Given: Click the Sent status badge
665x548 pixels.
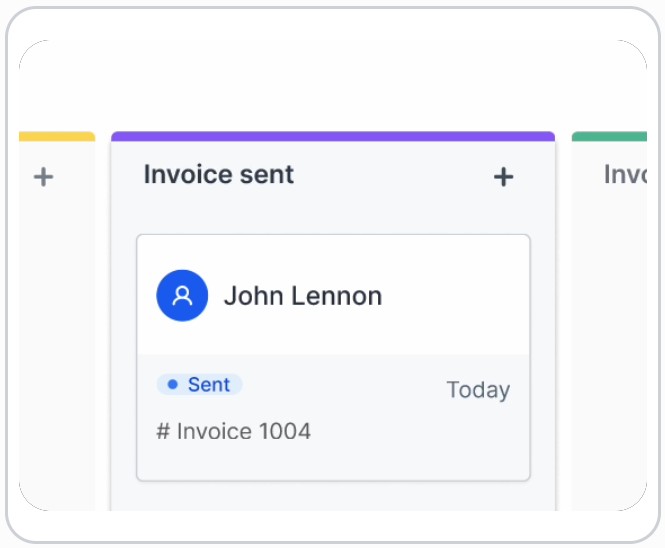Looking at the screenshot, I should tap(200, 385).
